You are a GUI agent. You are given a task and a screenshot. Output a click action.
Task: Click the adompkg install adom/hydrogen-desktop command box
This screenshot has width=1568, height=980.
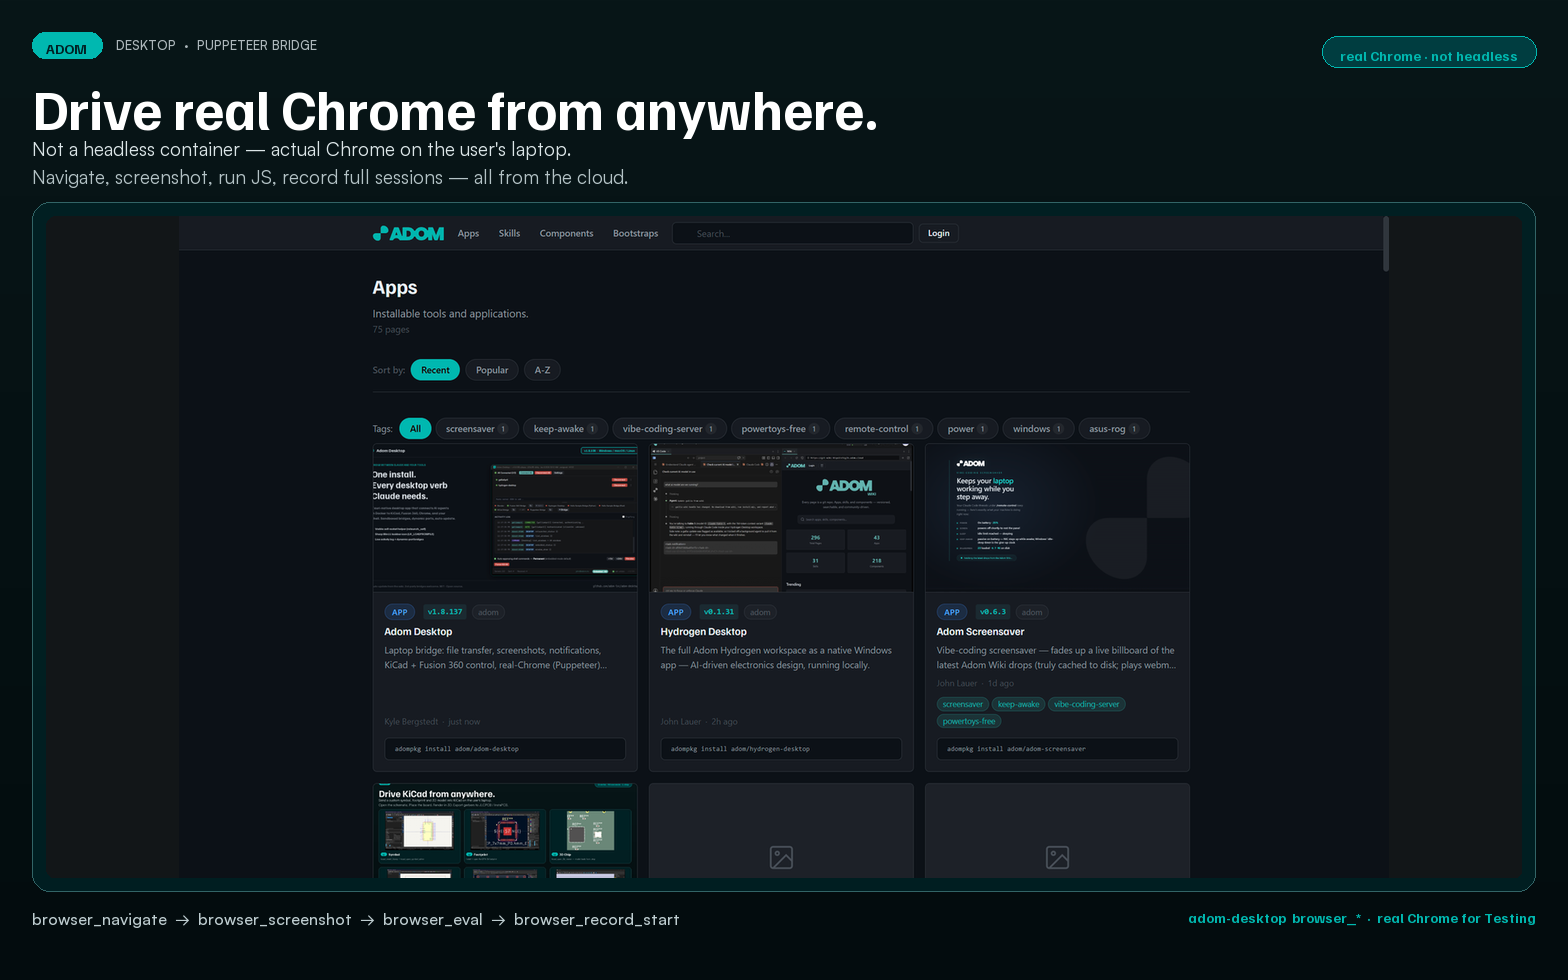pos(781,749)
